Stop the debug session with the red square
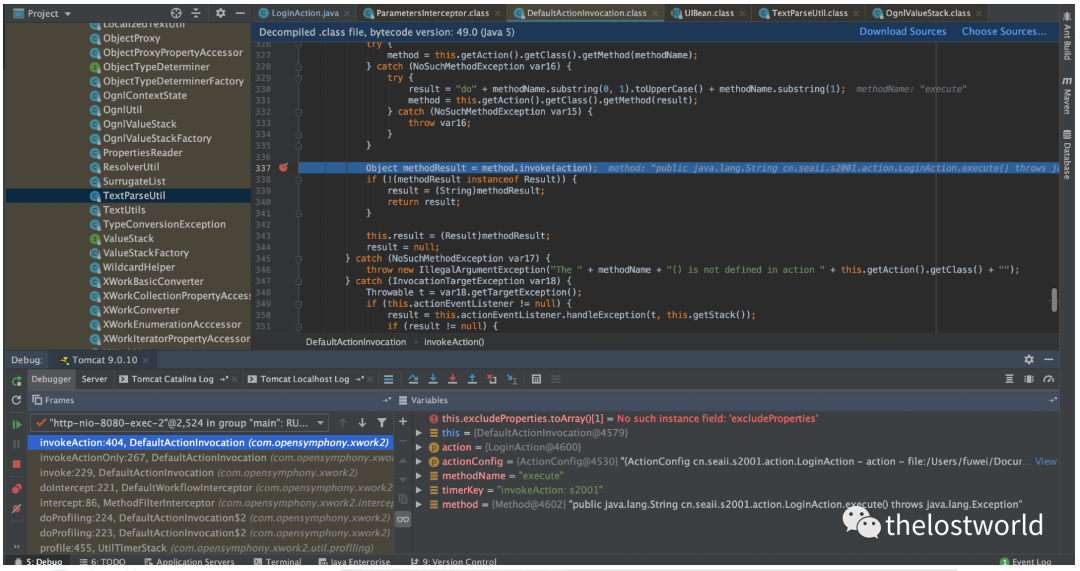The width and height of the screenshot is (1080, 571). pyautogui.click(x=17, y=464)
